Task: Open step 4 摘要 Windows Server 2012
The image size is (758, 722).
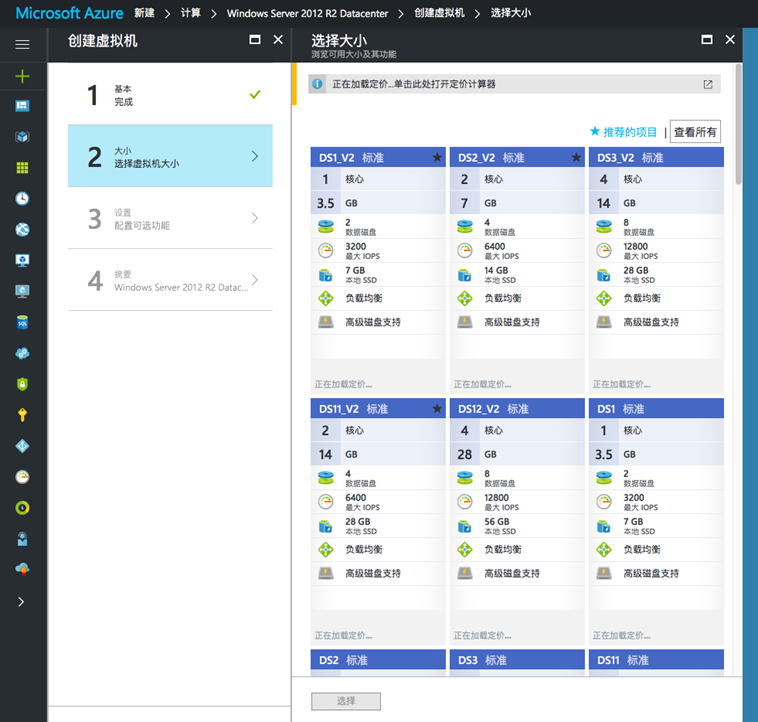Action: pos(170,280)
